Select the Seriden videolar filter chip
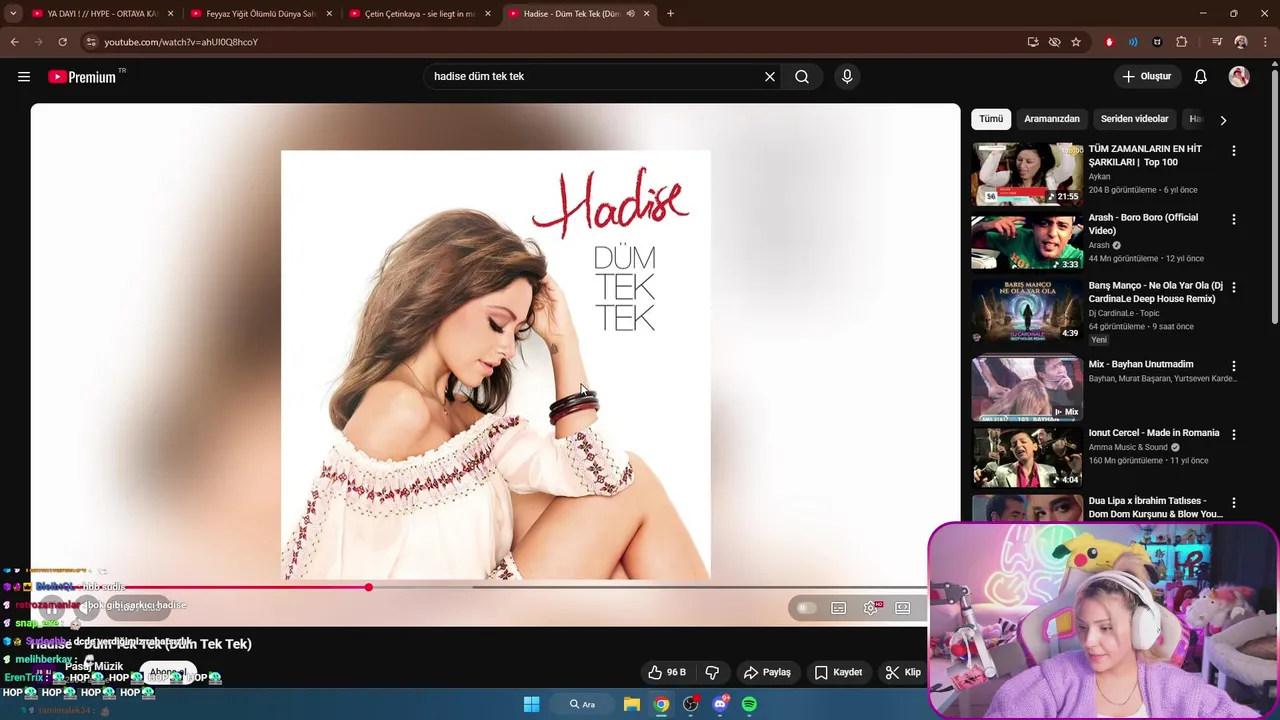 point(1135,119)
